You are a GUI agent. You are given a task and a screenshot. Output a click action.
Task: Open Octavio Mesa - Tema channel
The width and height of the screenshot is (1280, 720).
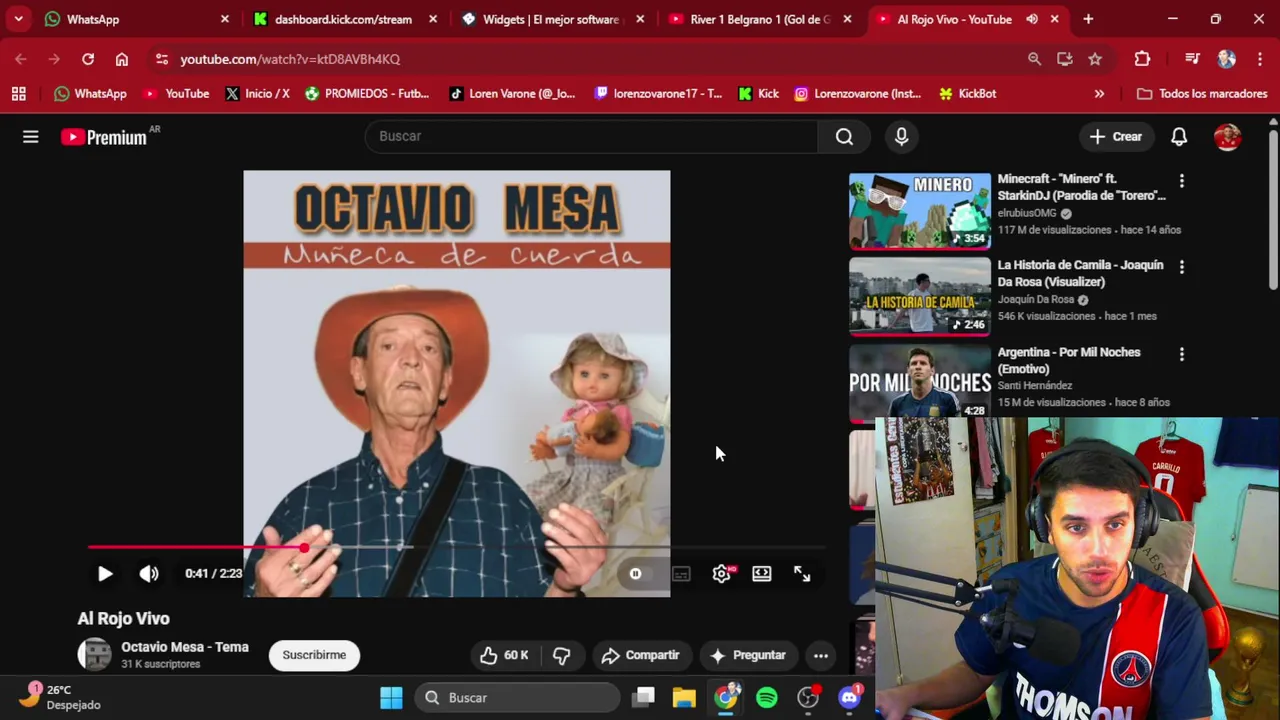point(185,647)
